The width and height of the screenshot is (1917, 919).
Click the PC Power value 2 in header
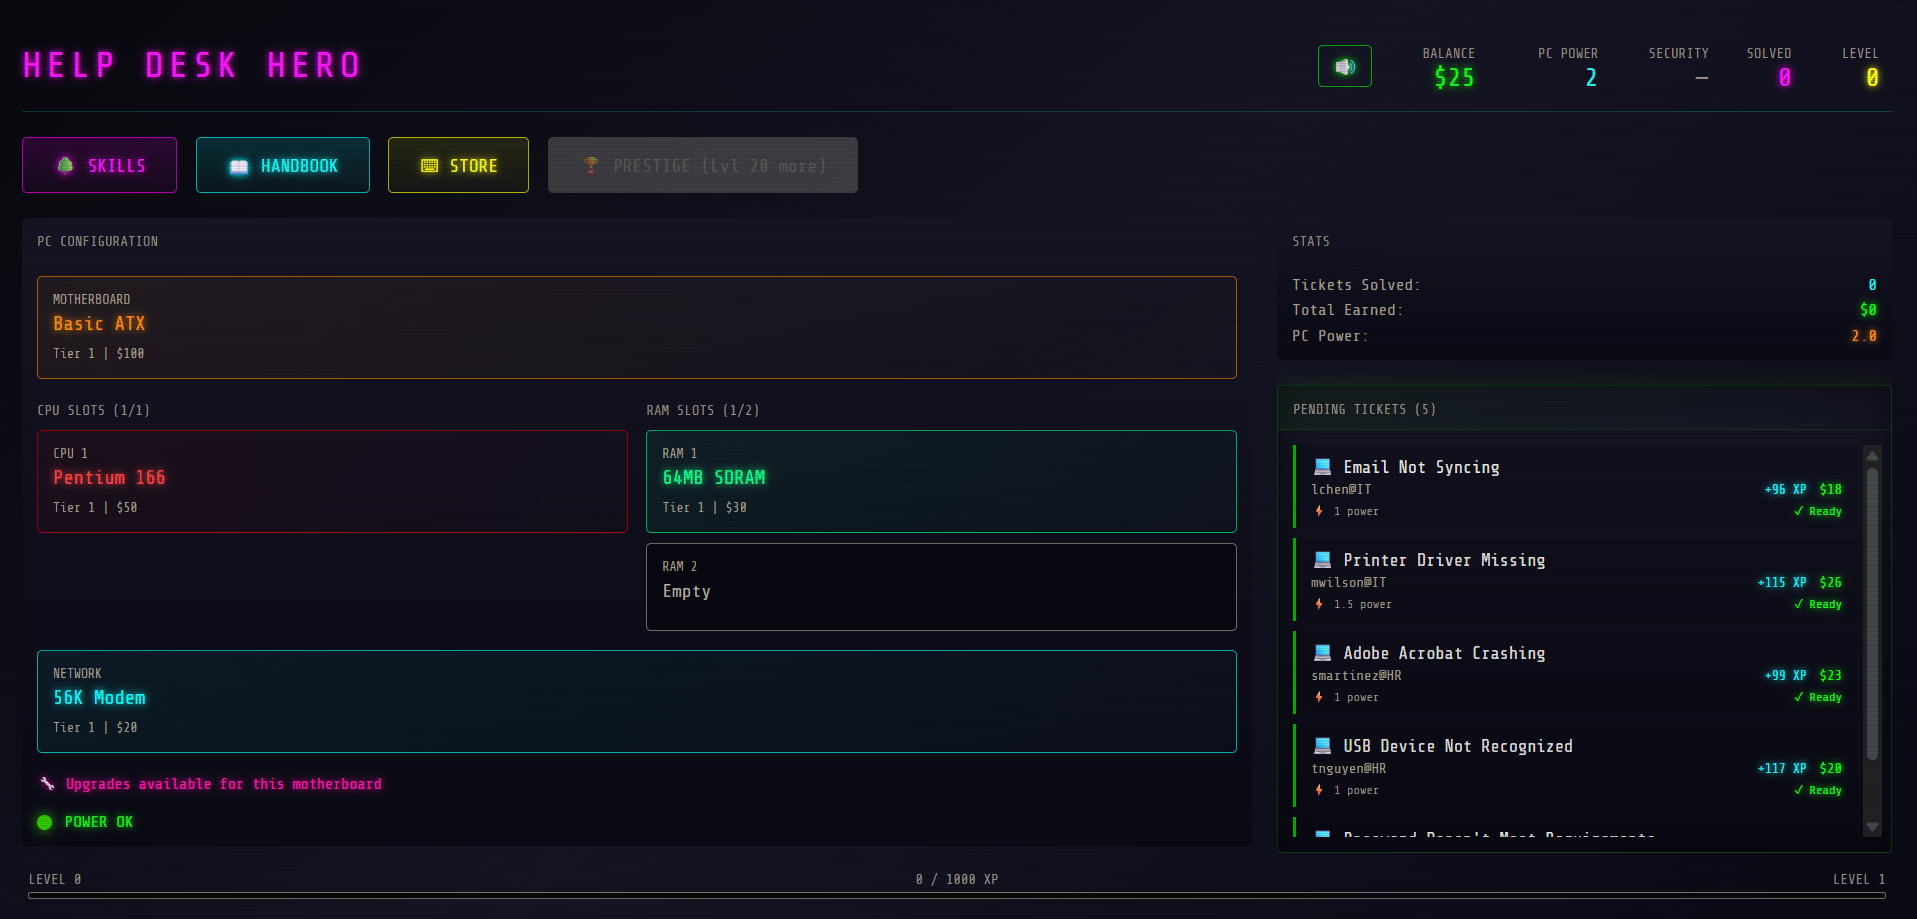coord(1591,78)
